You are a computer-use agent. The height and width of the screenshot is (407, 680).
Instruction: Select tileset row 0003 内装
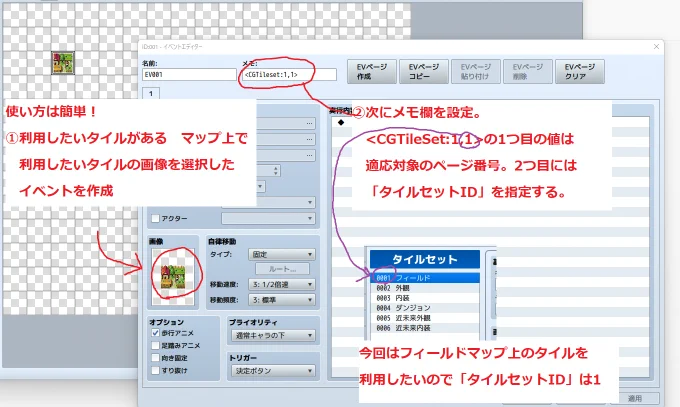[425, 298]
